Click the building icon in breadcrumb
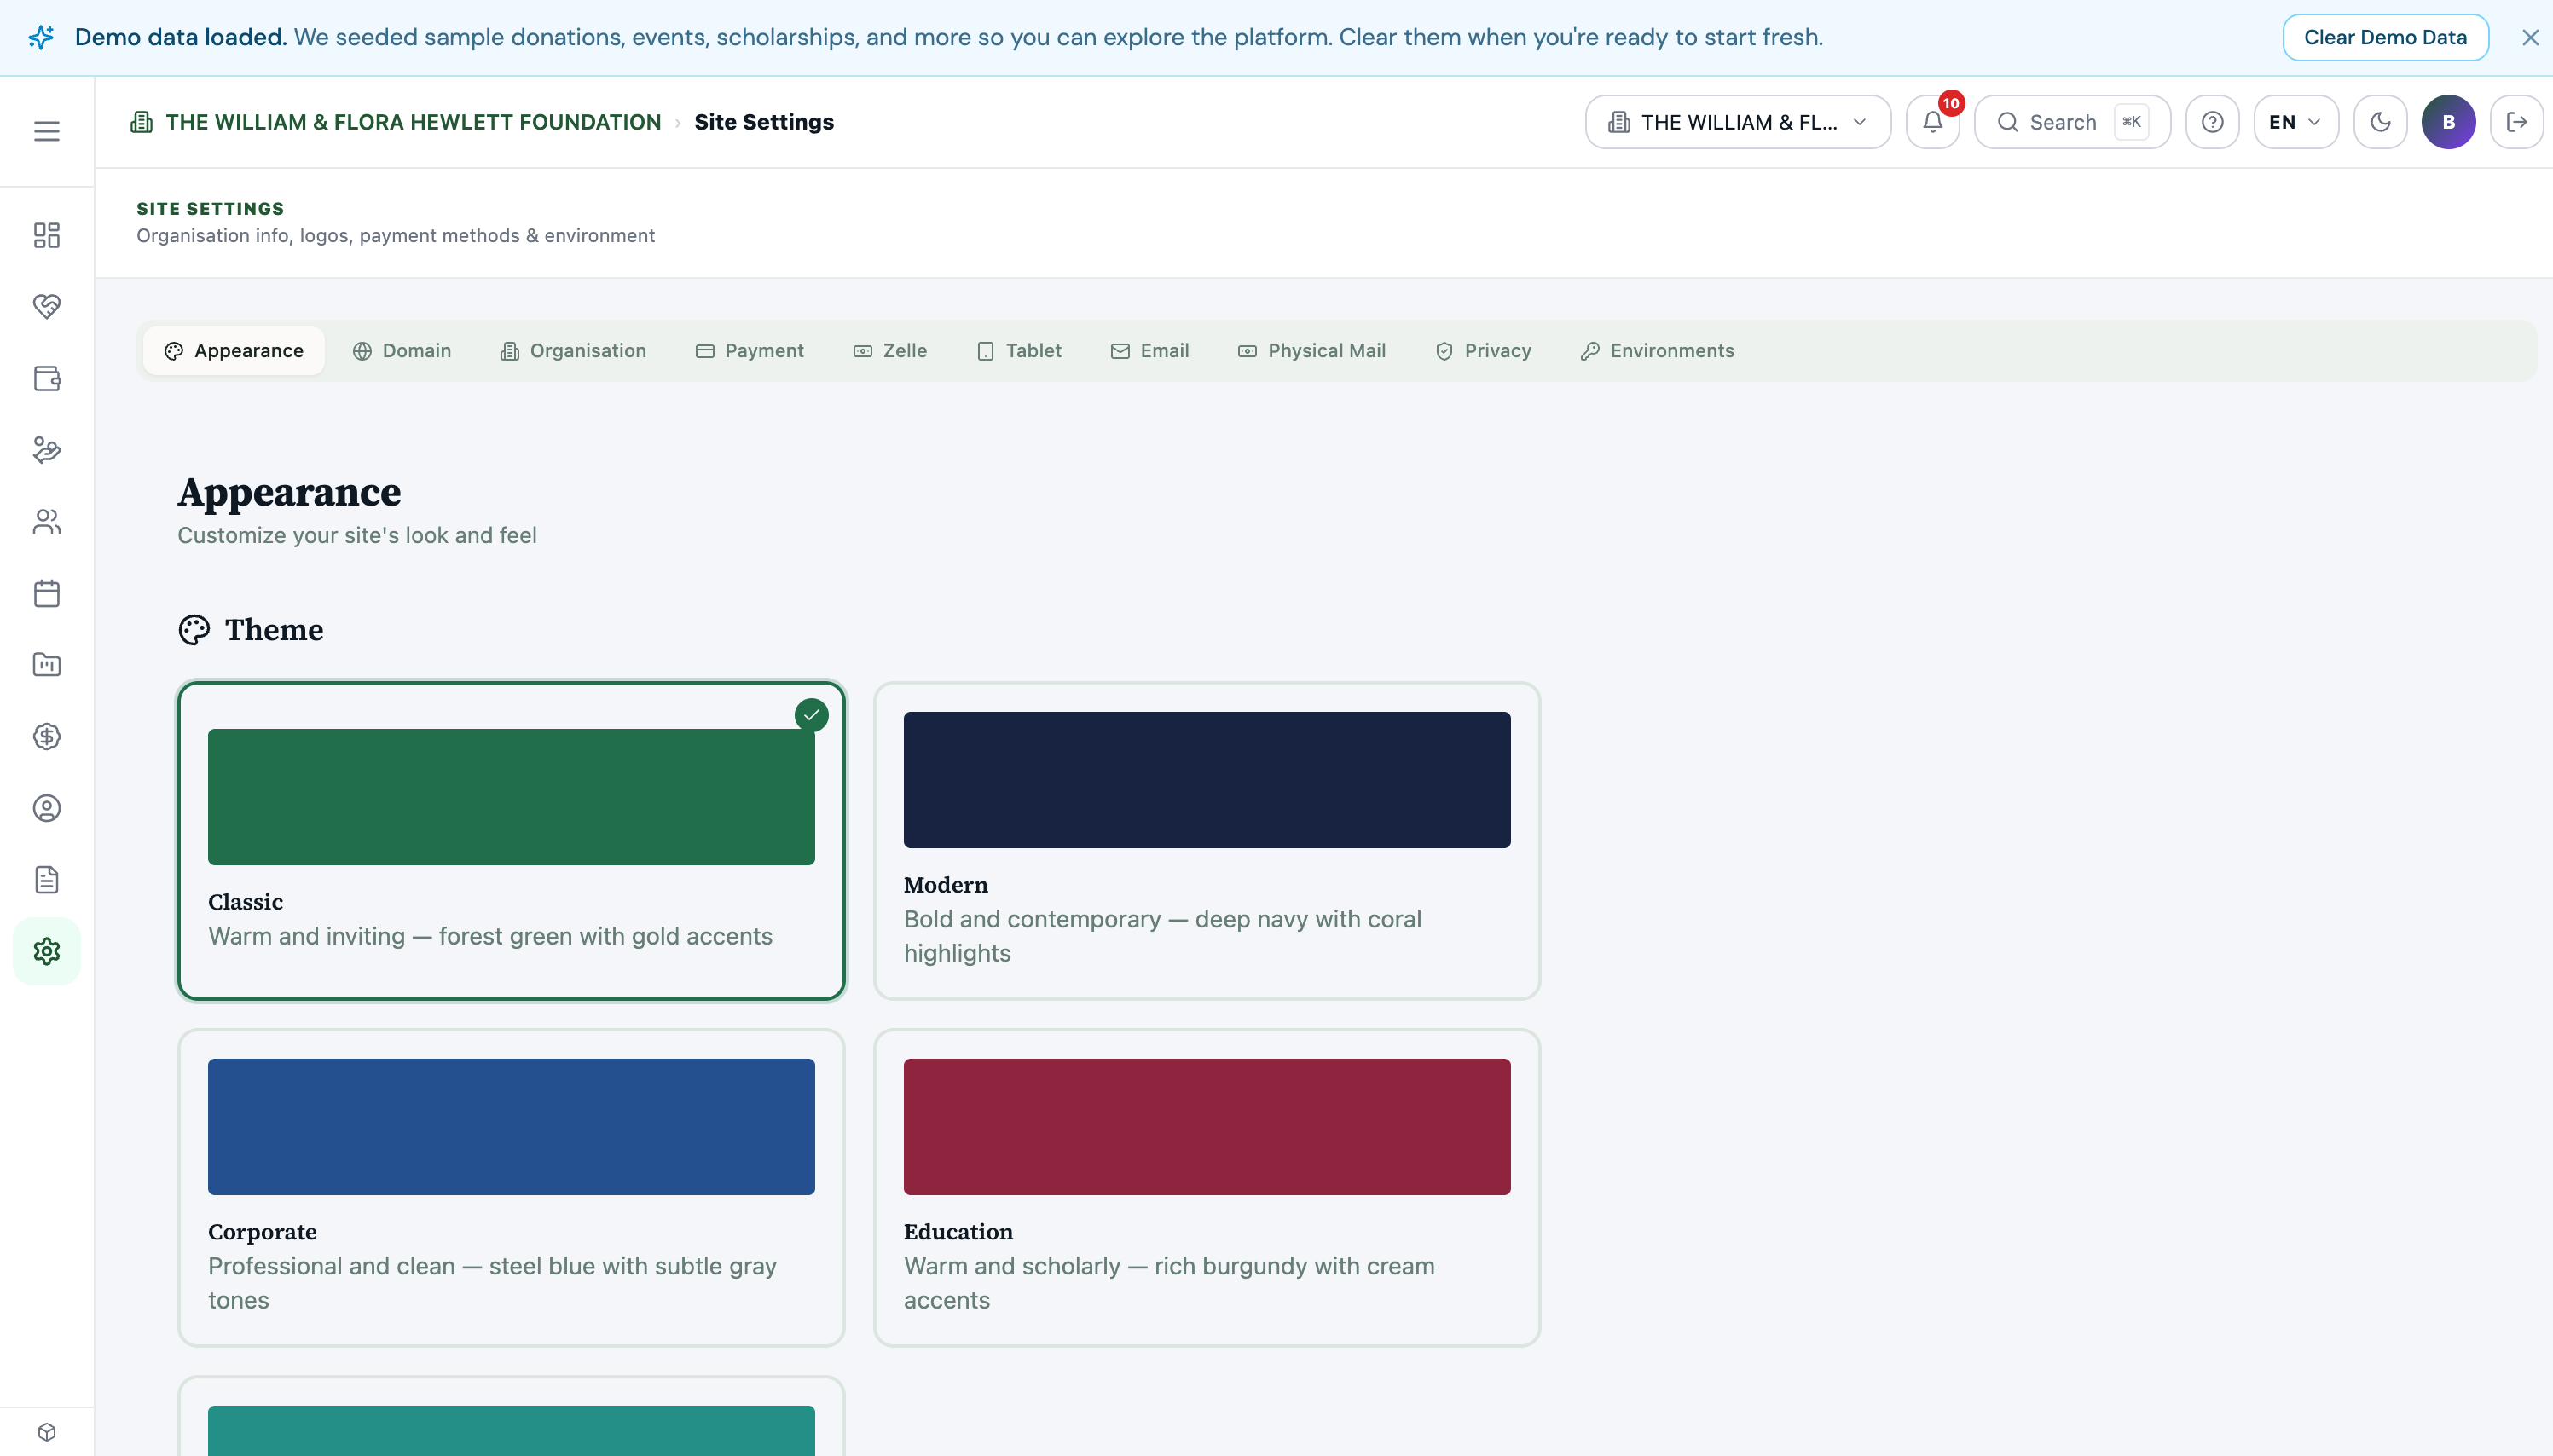Viewport: 2553px width, 1456px height. coord(142,122)
